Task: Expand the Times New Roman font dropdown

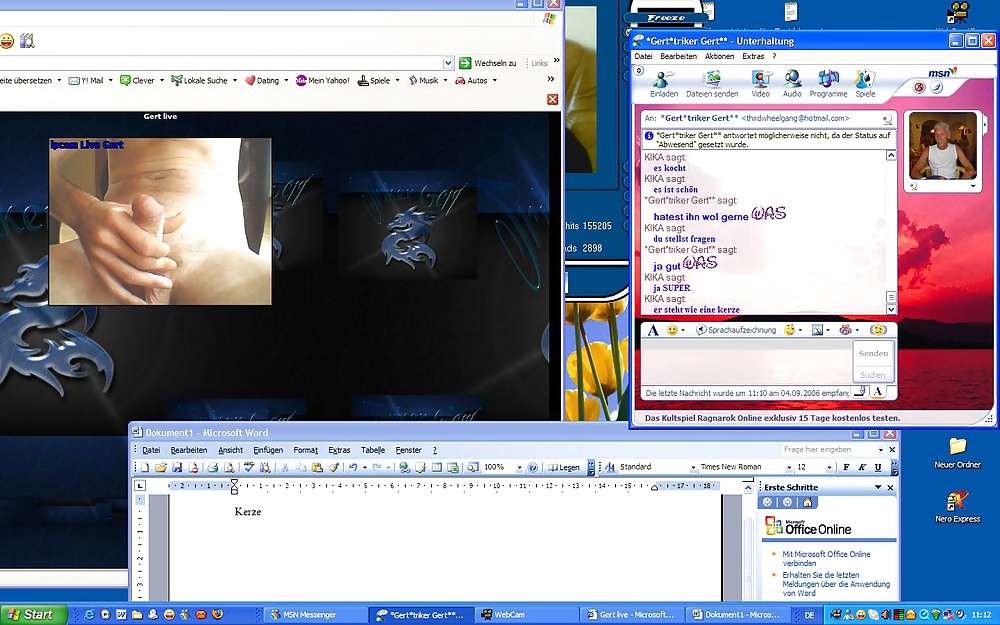Action: (786, 467)
